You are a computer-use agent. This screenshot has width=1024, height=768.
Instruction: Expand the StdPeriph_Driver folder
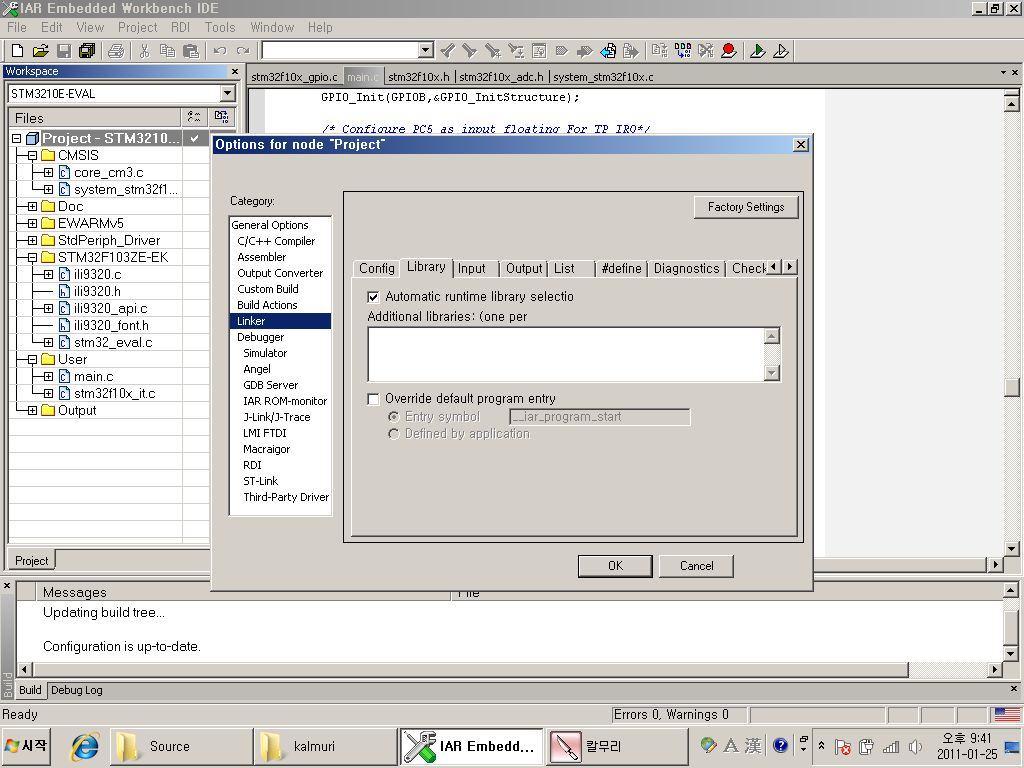click(32, 240)
